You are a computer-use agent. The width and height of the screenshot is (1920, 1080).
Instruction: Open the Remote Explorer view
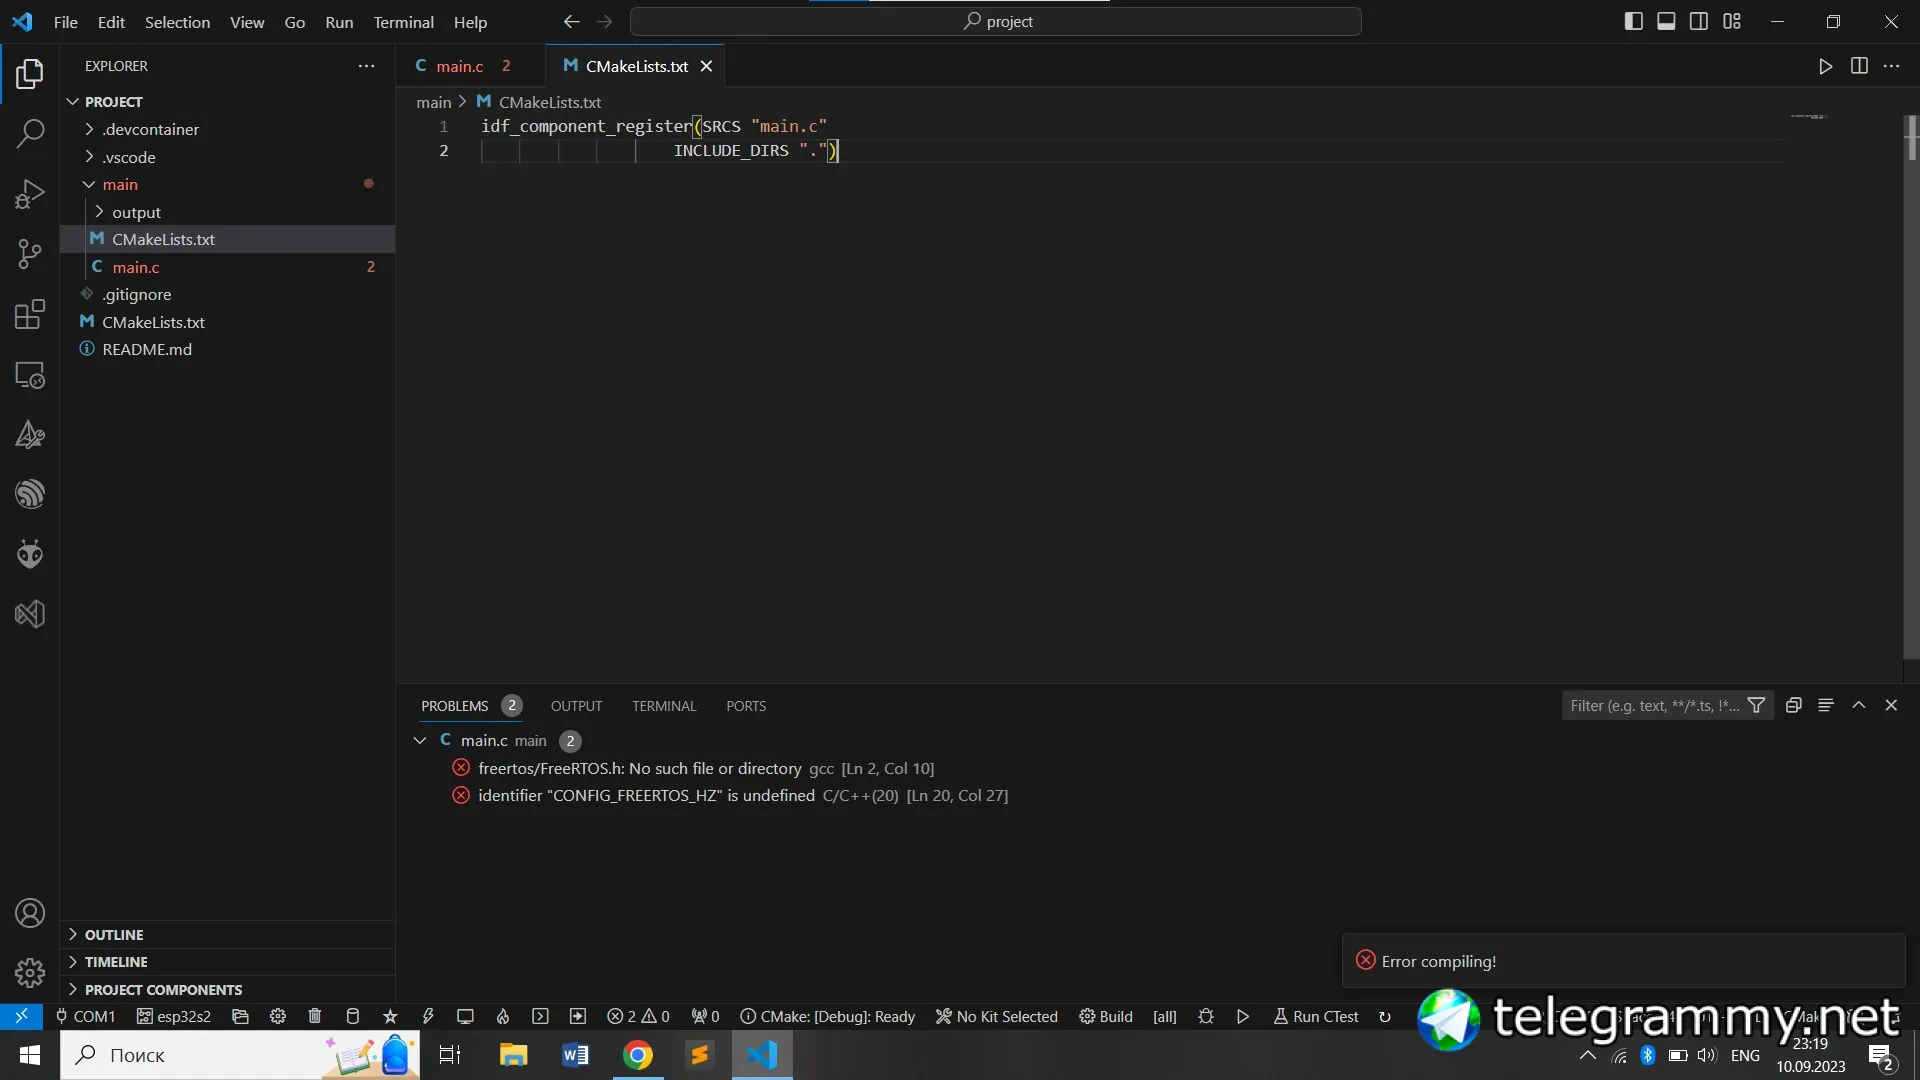click(30, 375)
